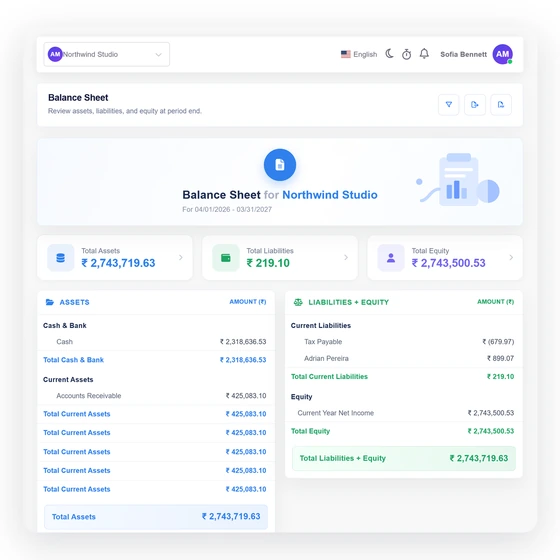Screen dimensions: 560x560
Task: Click the Cash & Bank group heading
Action: [65, 325]
